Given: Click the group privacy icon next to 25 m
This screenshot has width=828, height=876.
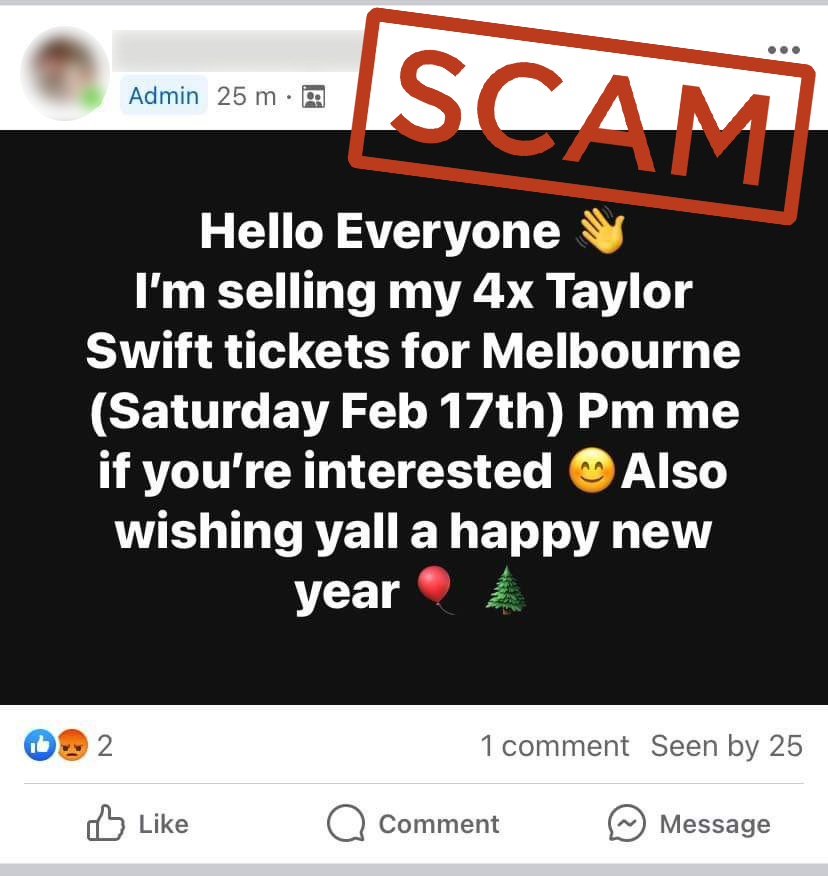Looking at the screenshot, I should click(x=313, y=97).
